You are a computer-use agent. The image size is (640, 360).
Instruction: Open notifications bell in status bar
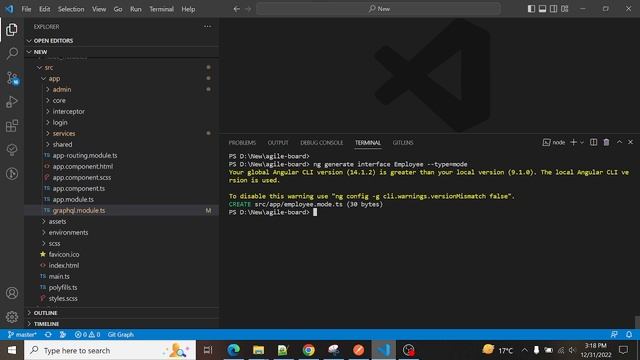629,334
